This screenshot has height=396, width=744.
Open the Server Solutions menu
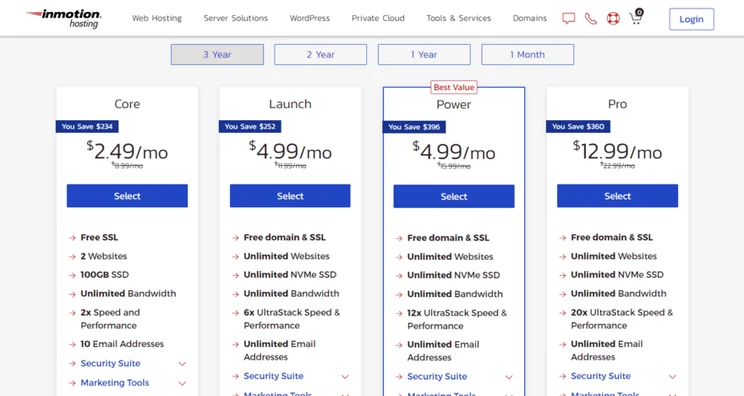click(x=235, y=18)
